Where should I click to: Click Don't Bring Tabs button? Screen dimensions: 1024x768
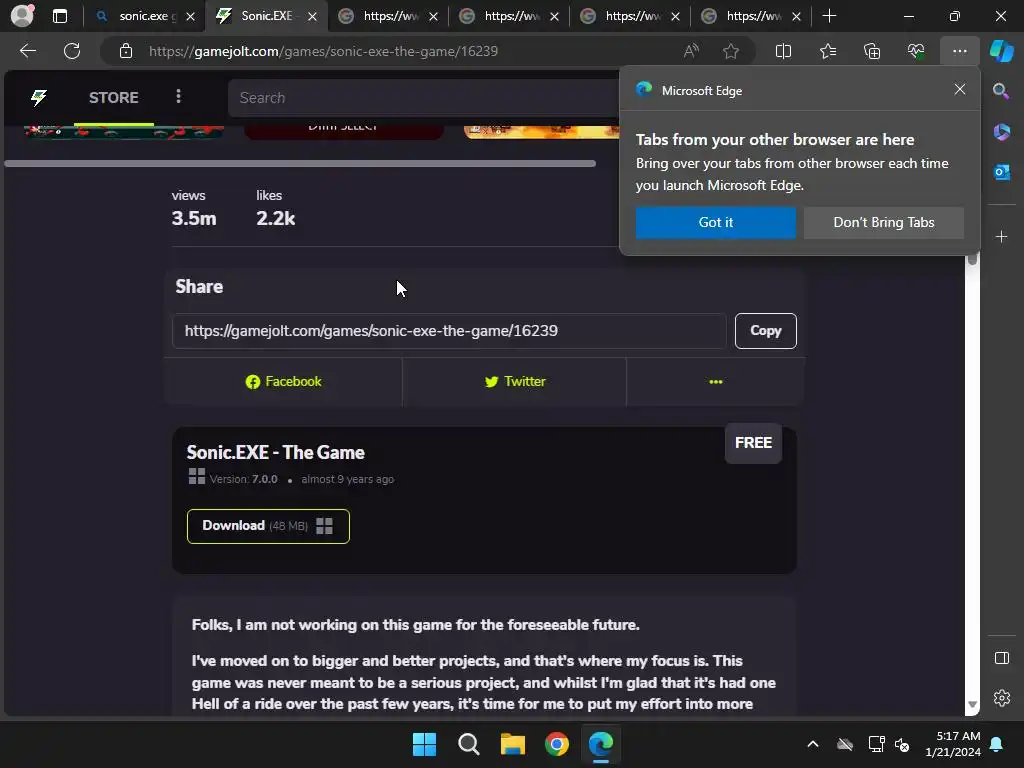884,223
